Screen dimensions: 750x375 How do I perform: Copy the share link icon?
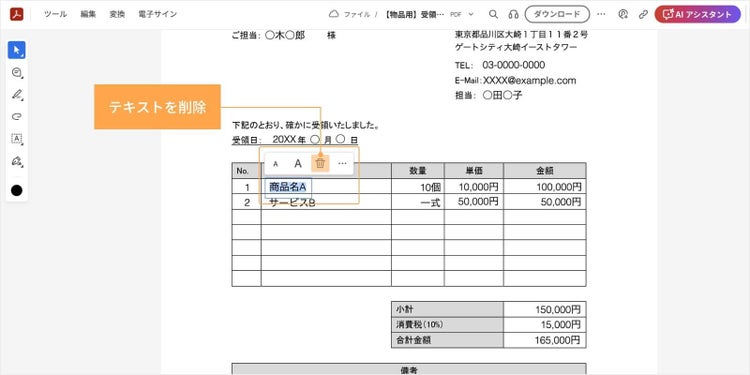(643, 14)
